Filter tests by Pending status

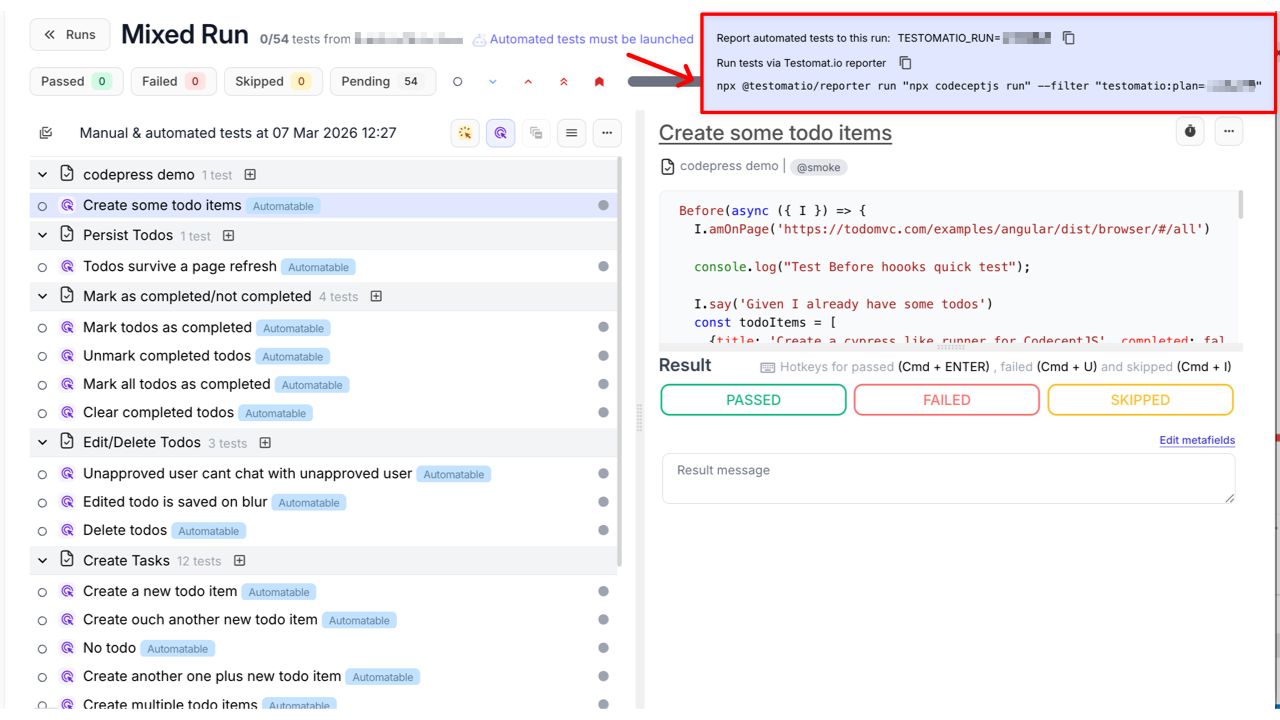(383, 82)
